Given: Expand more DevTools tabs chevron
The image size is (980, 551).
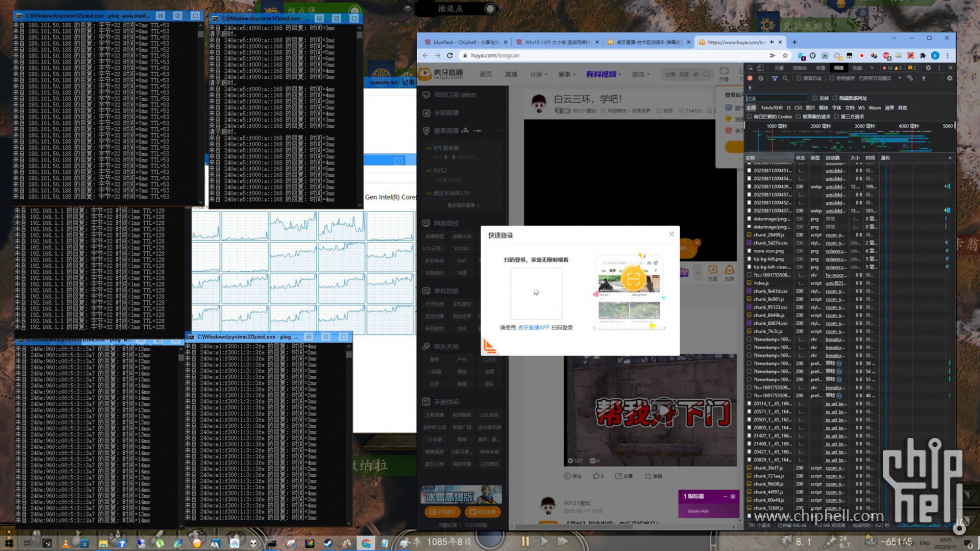Looking at the screenshot, I should point(871,68).
